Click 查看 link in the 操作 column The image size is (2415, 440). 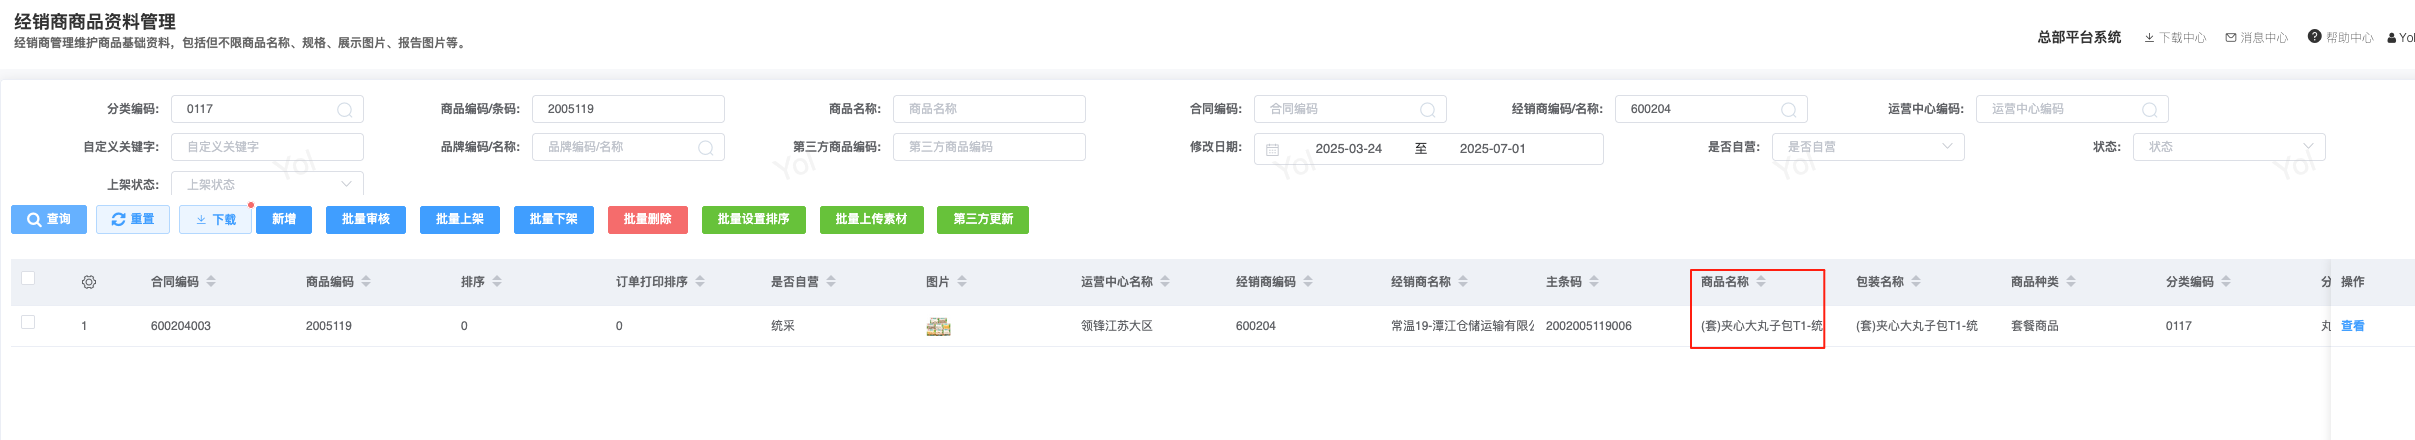(2352, 326)
